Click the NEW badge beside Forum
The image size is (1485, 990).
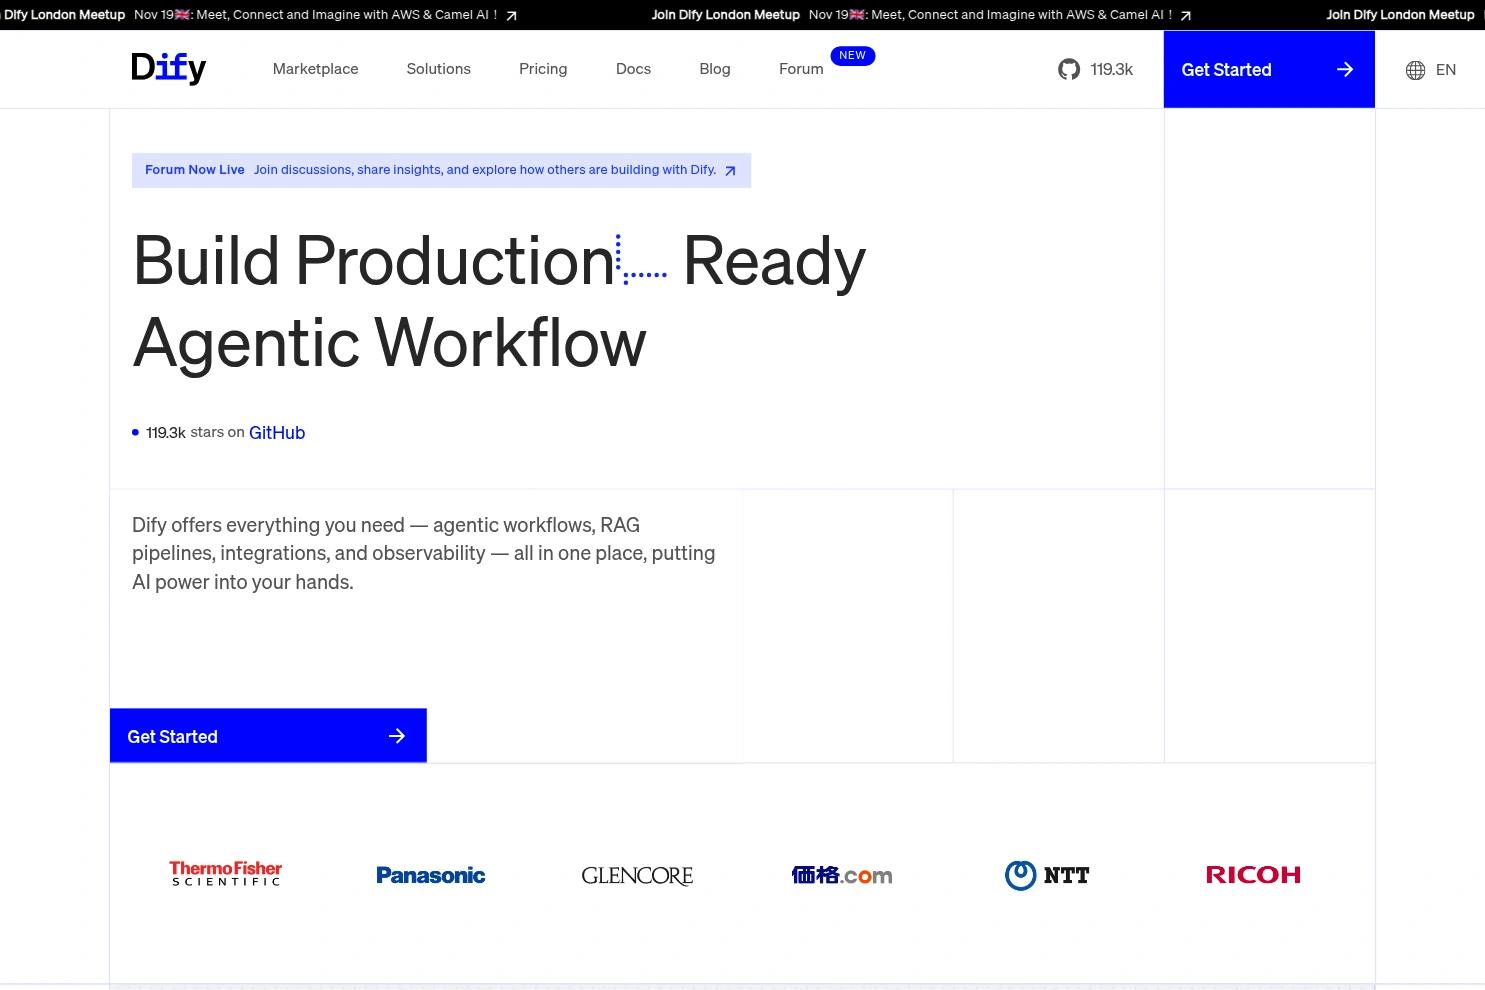pos(852,56)
